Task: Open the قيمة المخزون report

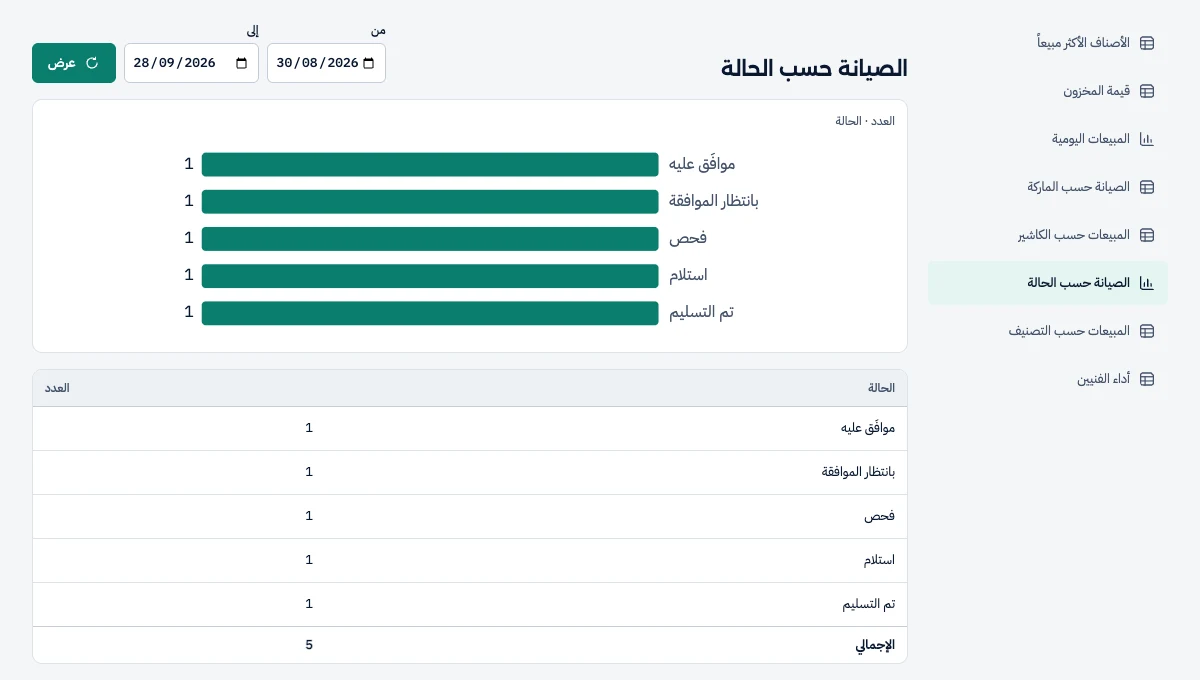Action: (1048, 91)
